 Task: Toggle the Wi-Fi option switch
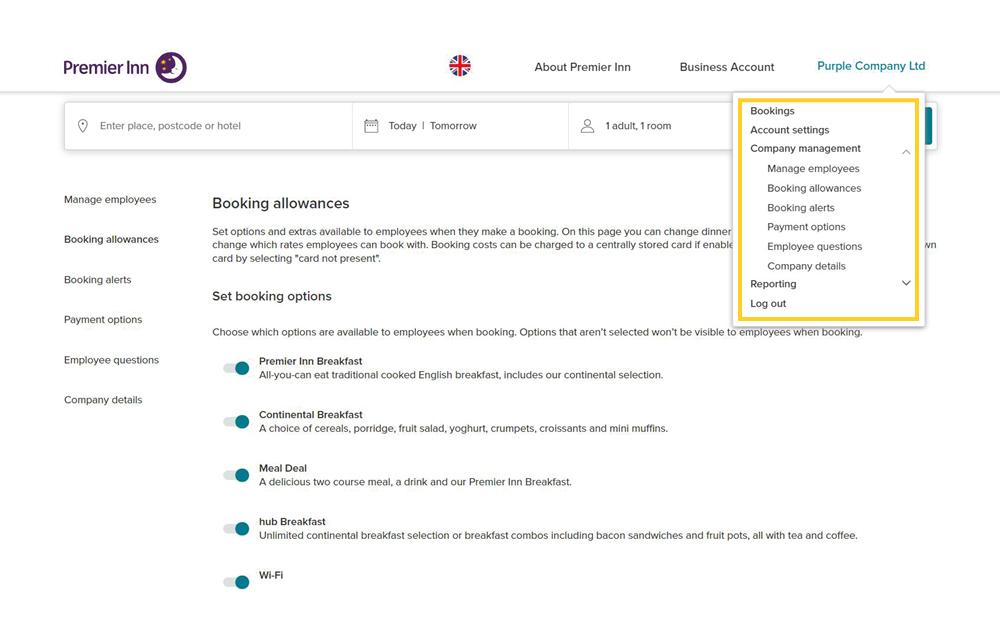237,582
